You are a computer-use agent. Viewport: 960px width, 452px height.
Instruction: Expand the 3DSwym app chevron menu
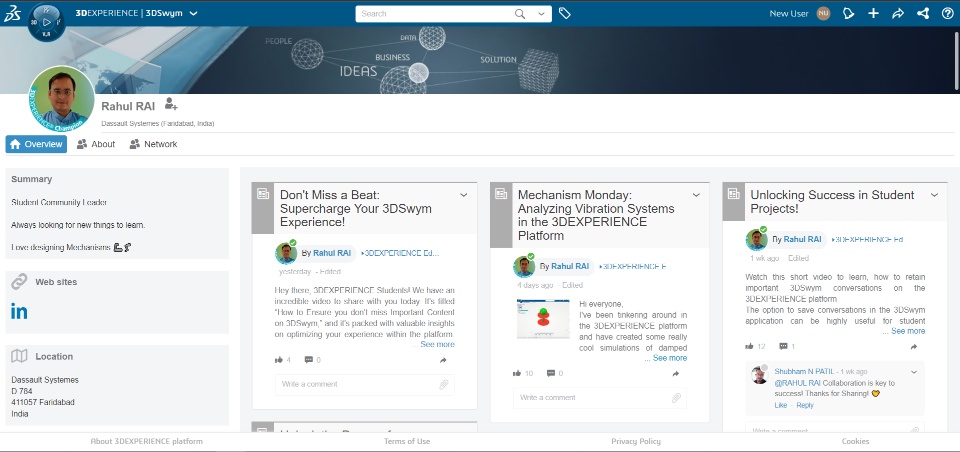(193, 13)
